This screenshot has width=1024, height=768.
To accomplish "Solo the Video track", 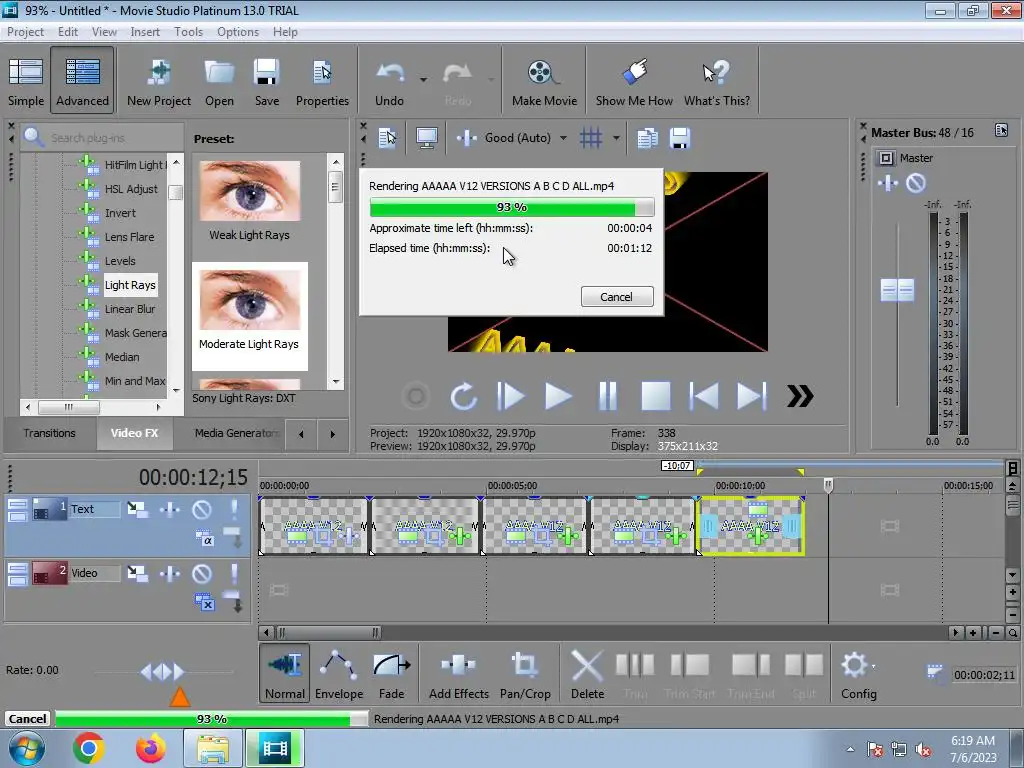I will pos(234,573).
